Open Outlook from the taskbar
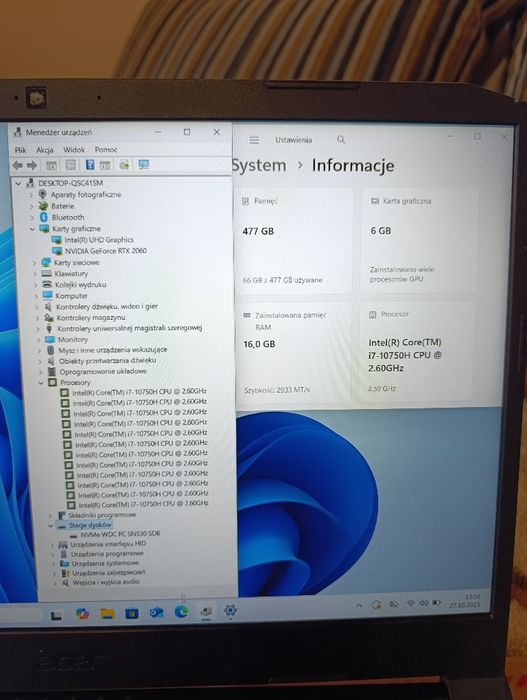527x700 pixels. click(156, 612)
